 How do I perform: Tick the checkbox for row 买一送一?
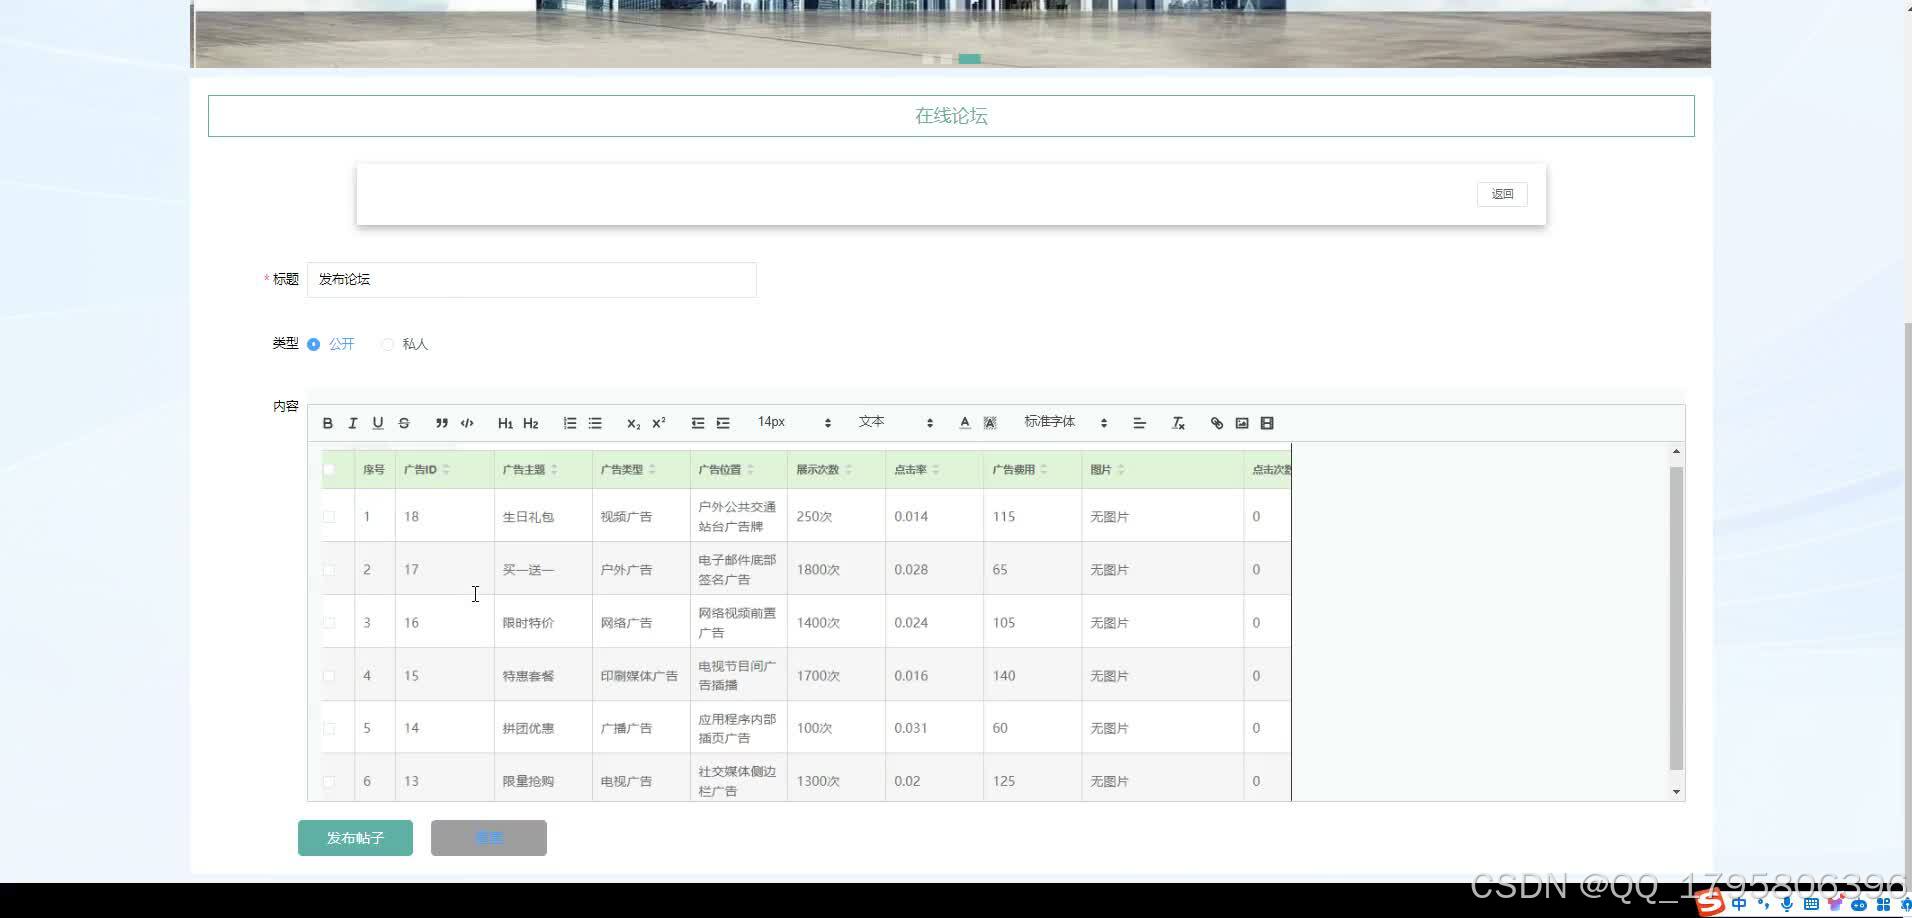329,570
